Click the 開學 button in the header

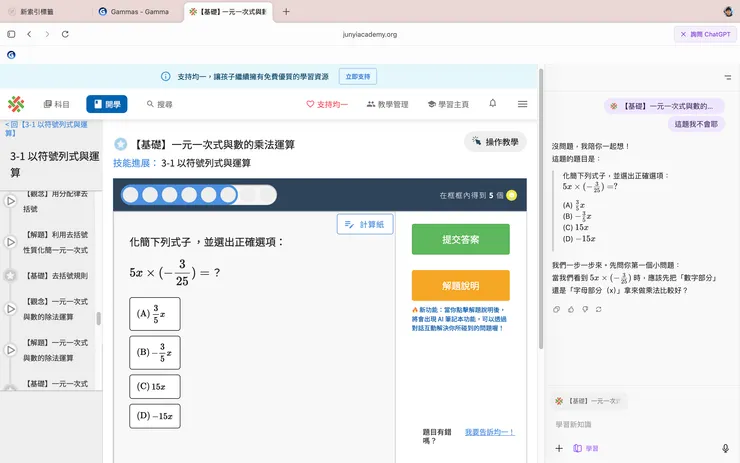click(x=107, y=104)
